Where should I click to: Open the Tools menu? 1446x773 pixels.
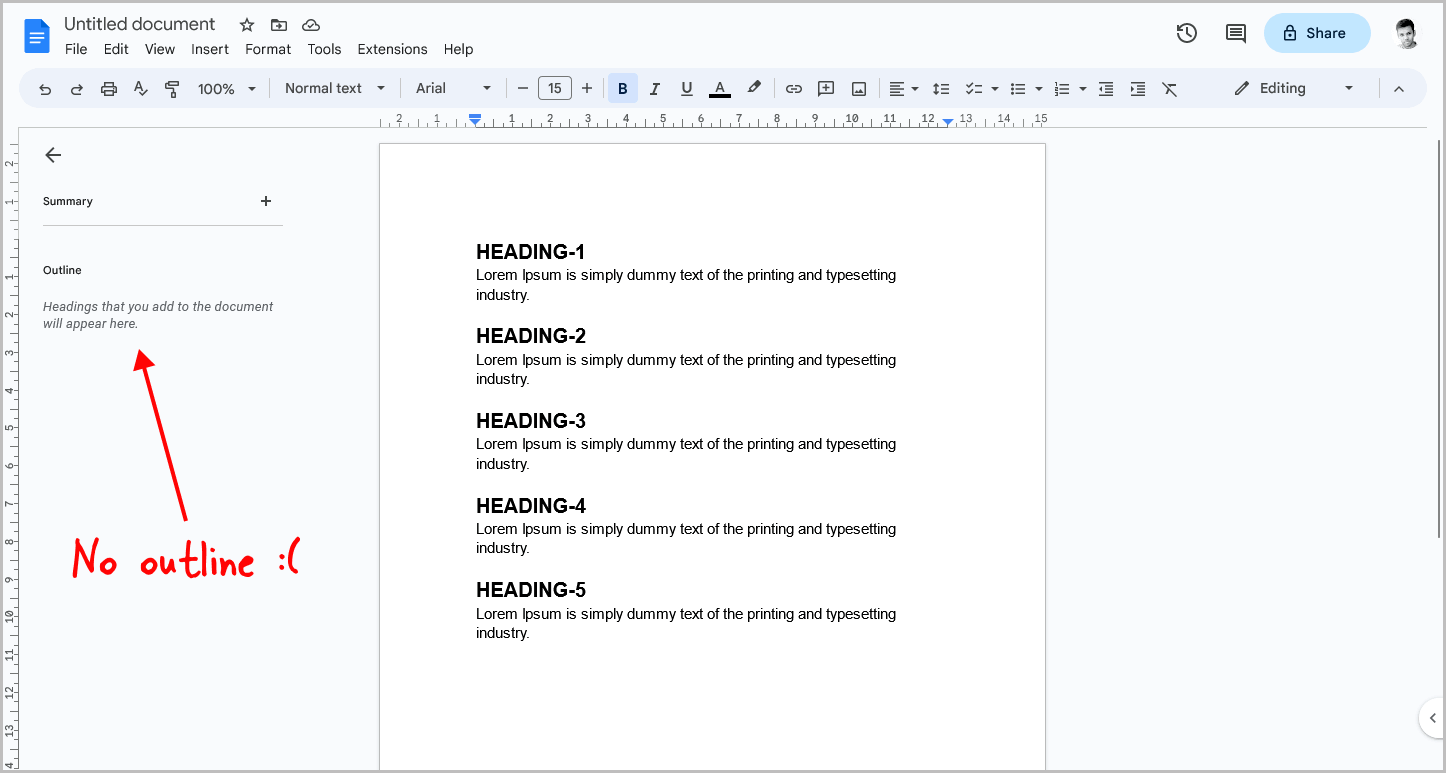(324, 49)
